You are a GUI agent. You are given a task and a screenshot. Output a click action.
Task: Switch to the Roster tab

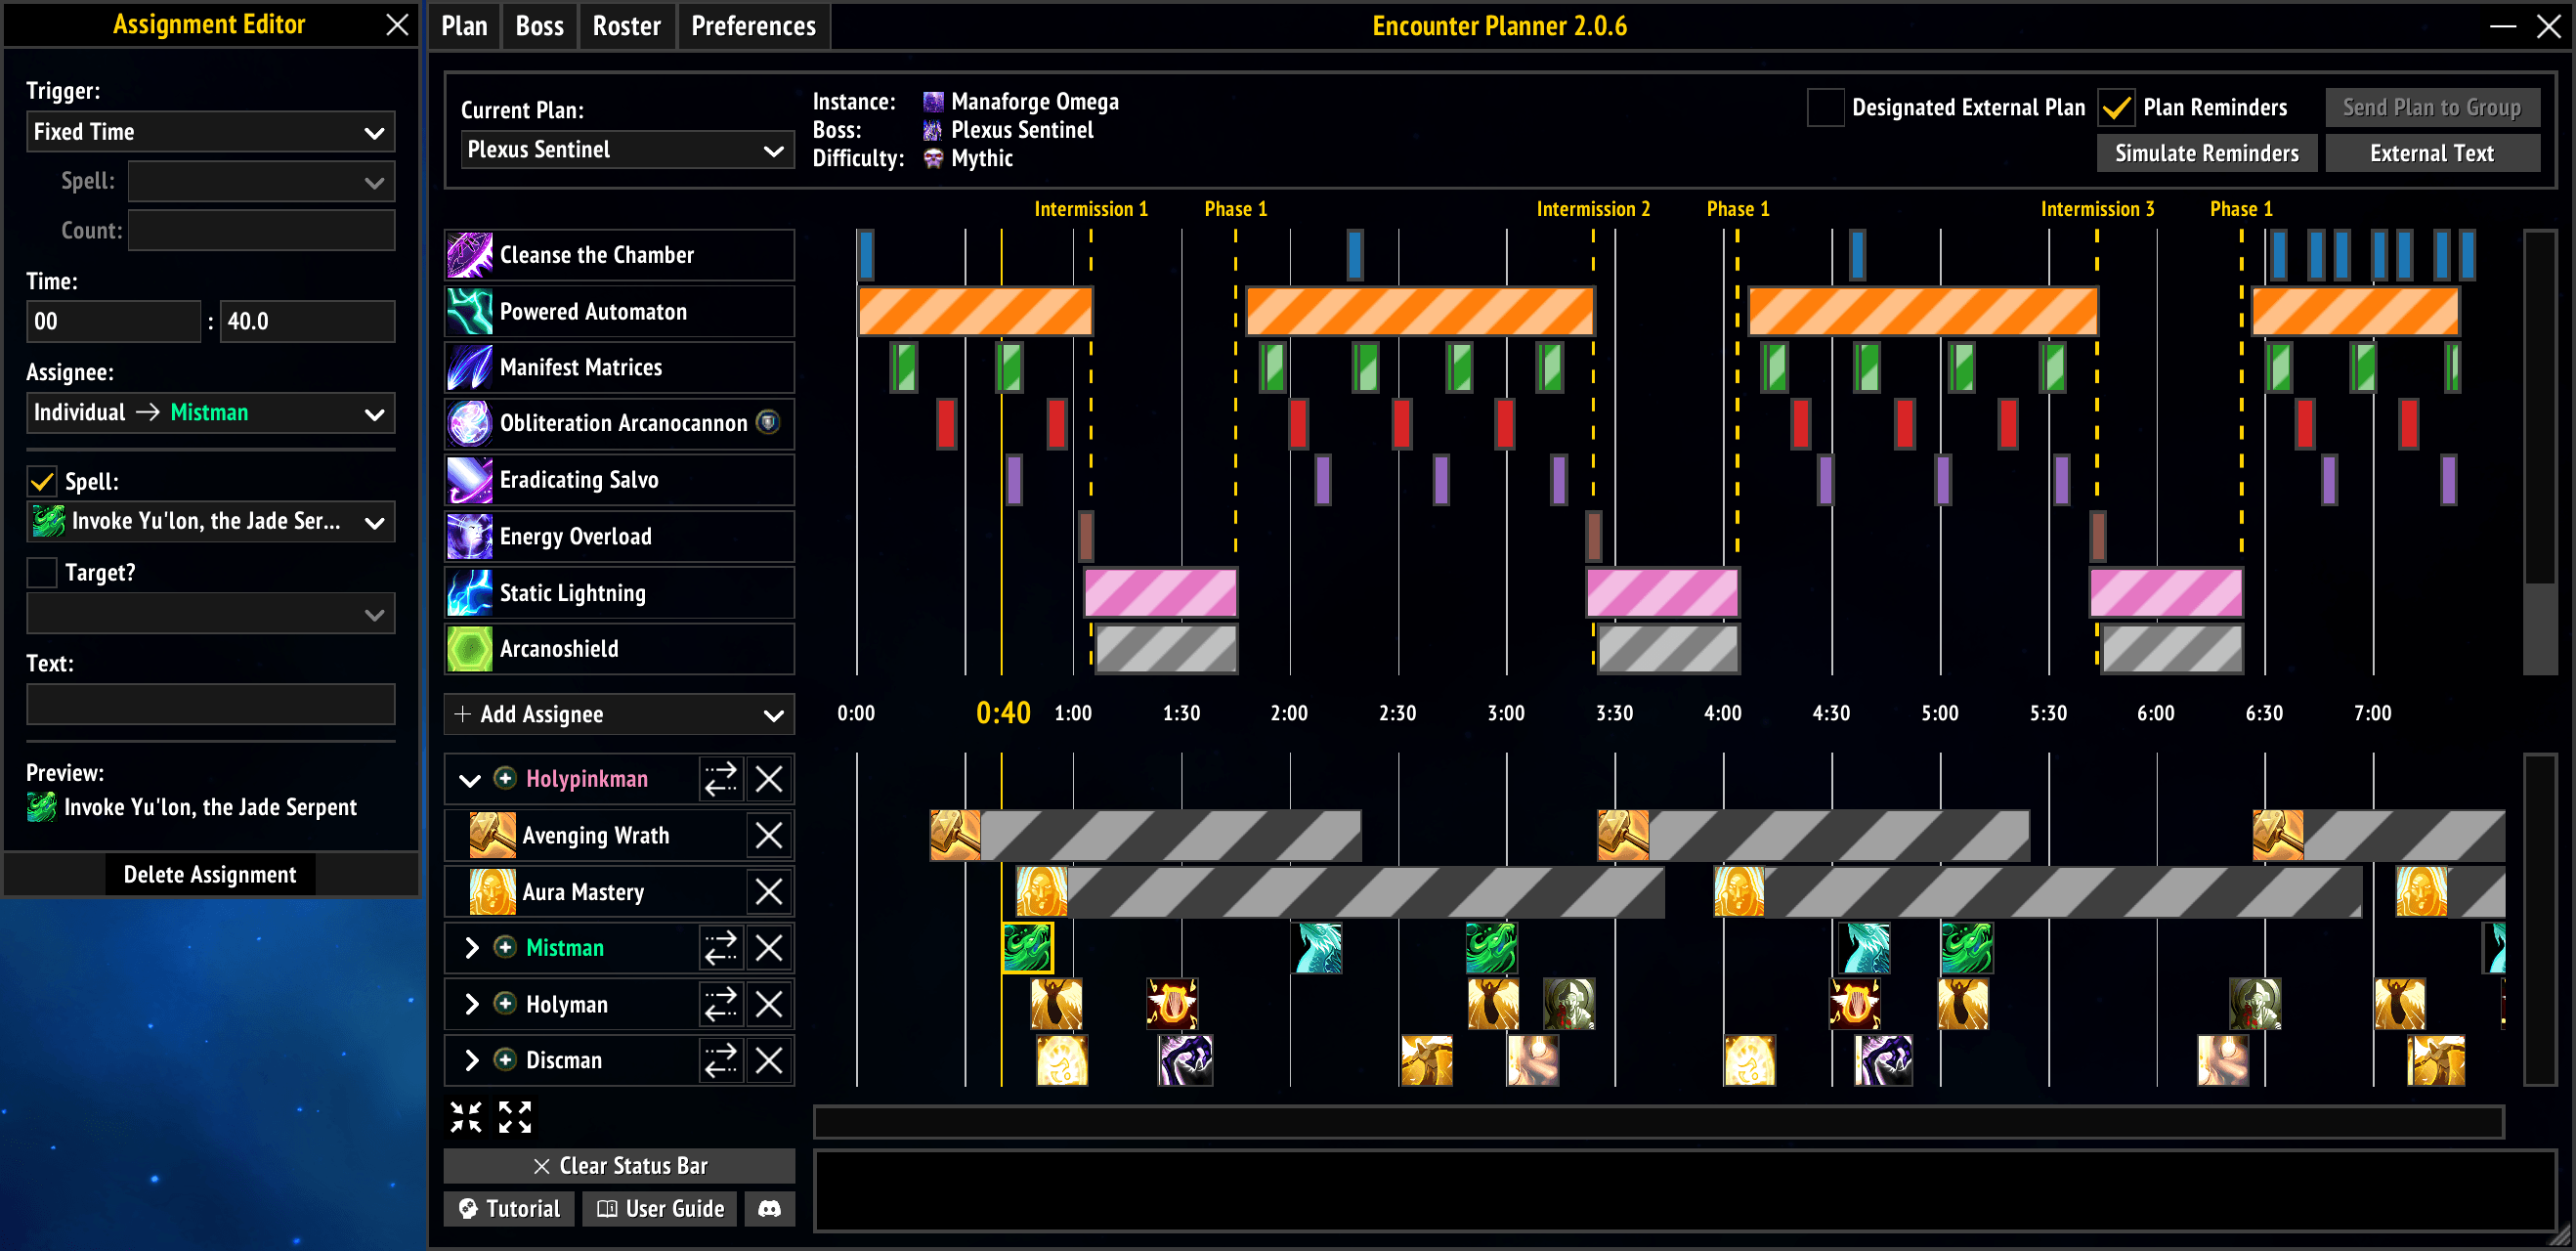pyautogui.click(x=627, y=26)
